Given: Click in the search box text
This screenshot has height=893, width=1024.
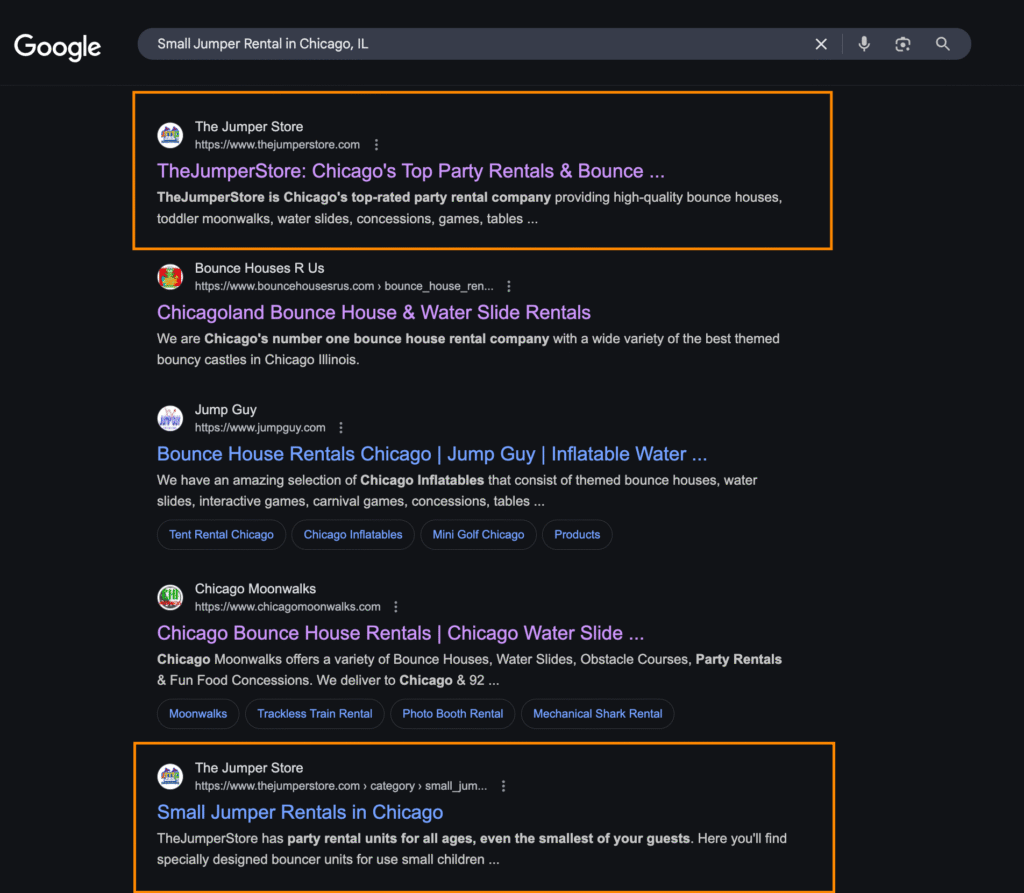Looking at the screenshot, I should pyautogui.click(x=263, y=44).
